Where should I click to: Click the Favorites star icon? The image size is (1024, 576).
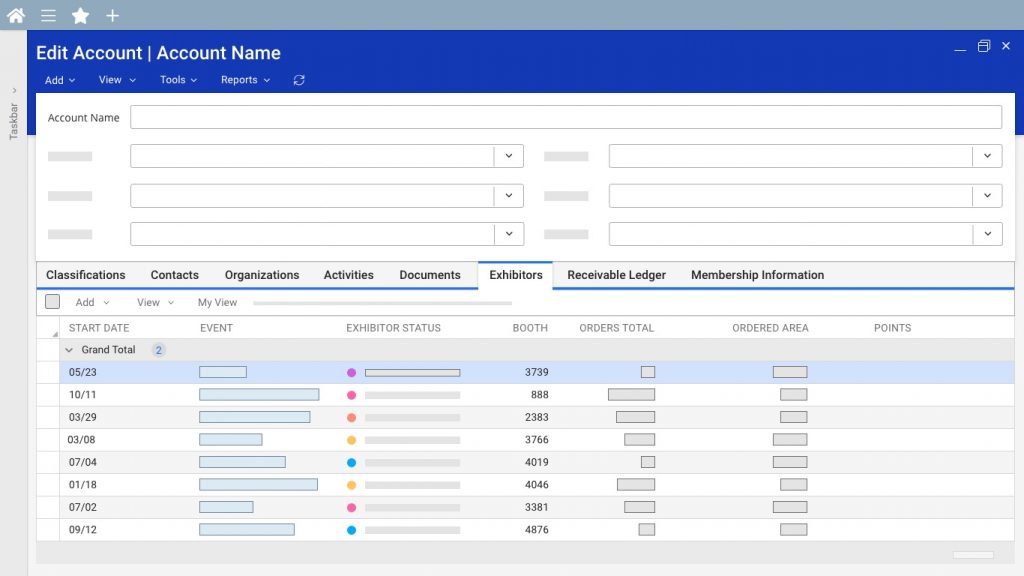coord(80,15)
